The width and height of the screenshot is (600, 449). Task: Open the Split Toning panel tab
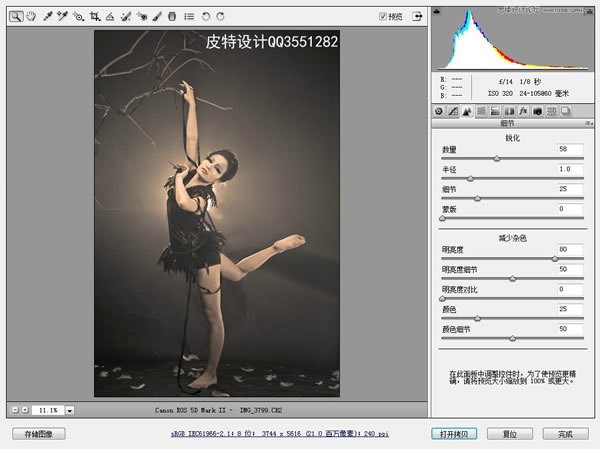tap(495, 111)
